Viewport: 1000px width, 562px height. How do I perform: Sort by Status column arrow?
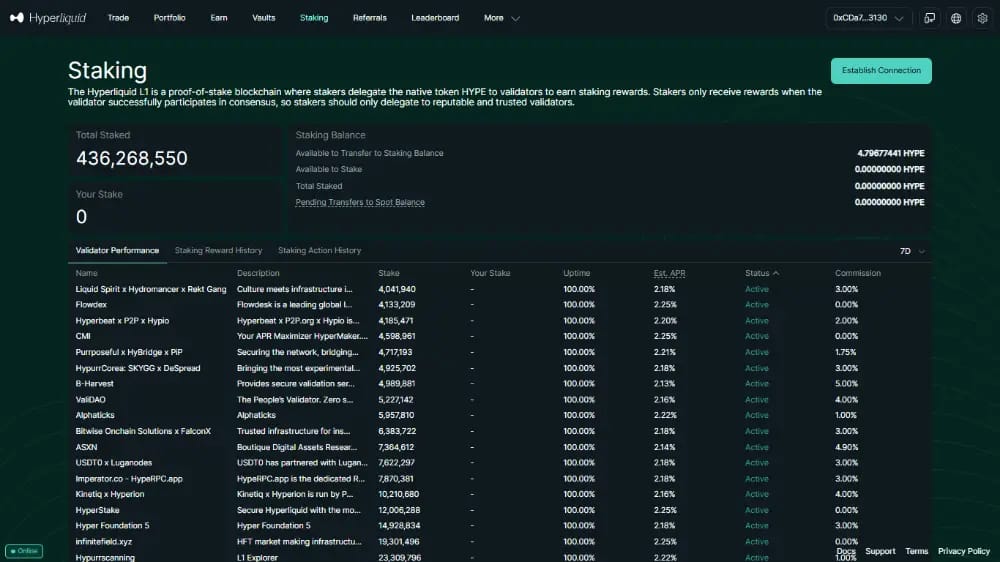click(x=776, y=273)
